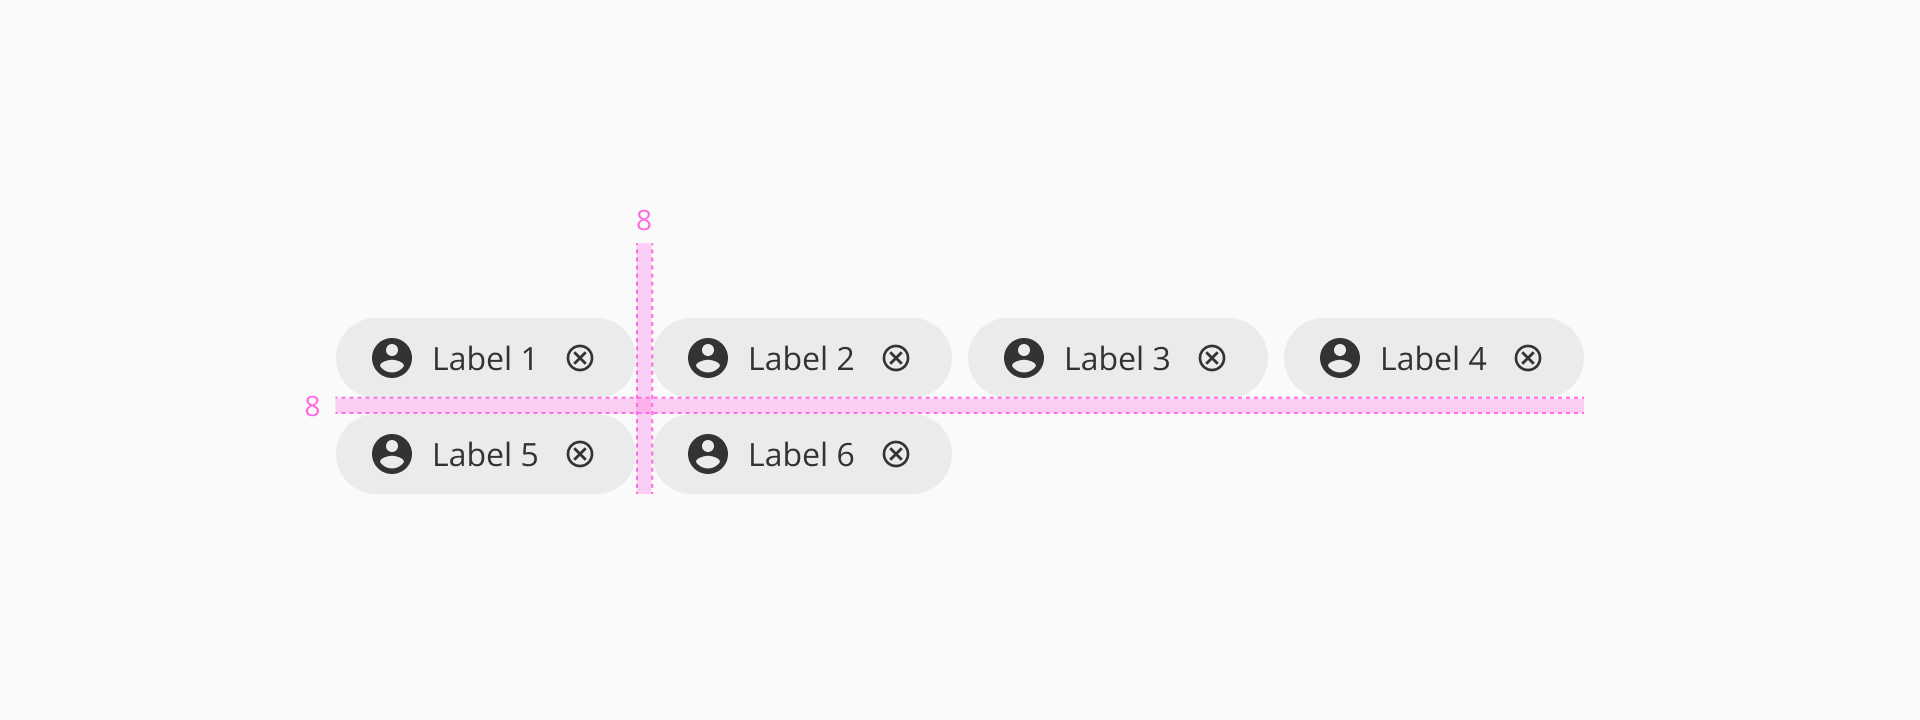Remove the Label 6 chip

click(896, 454)
